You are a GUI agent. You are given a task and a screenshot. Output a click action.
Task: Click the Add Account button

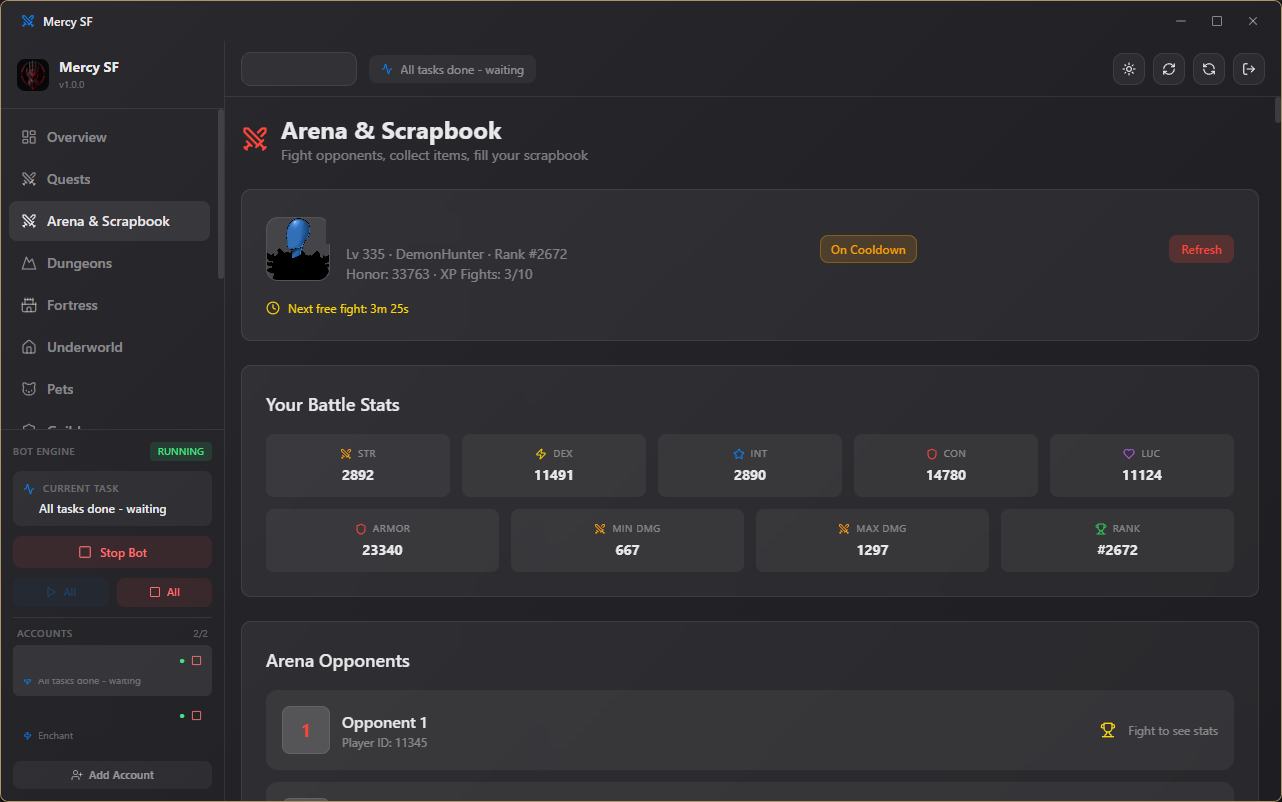pos(112,775)
